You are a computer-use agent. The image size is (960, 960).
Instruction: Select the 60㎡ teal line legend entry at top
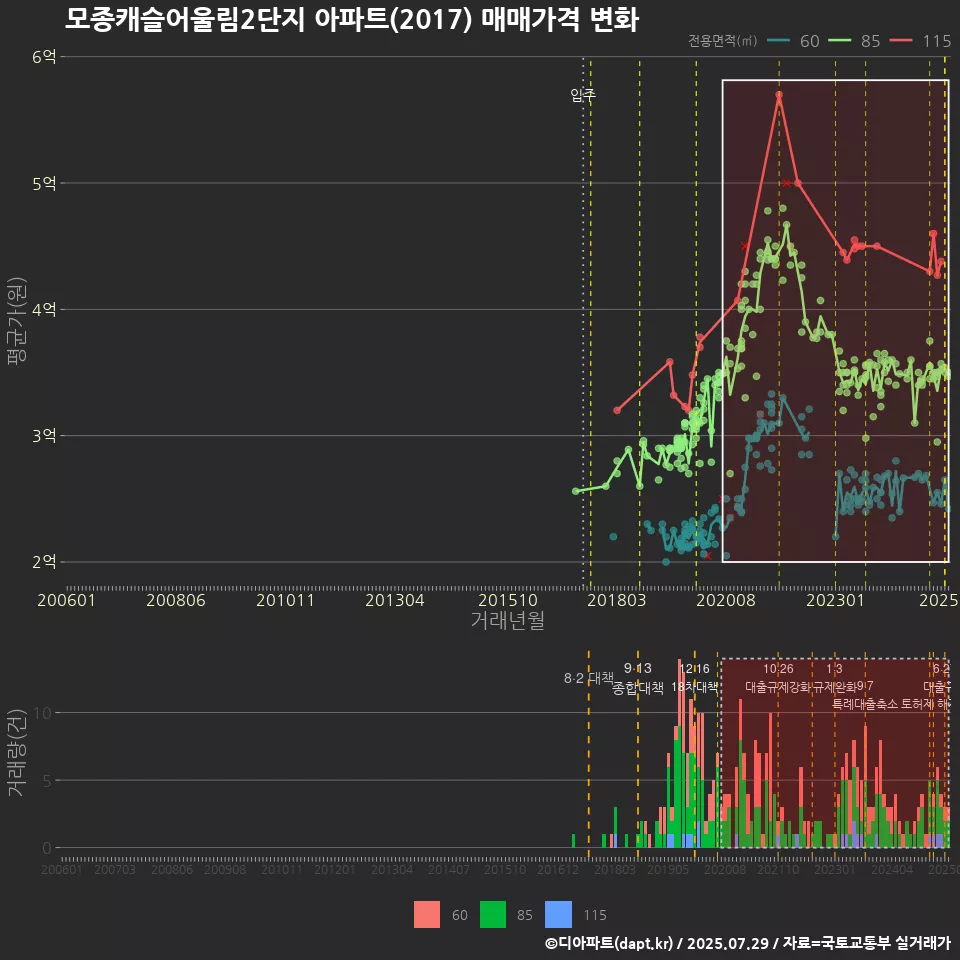coord(793,41)
